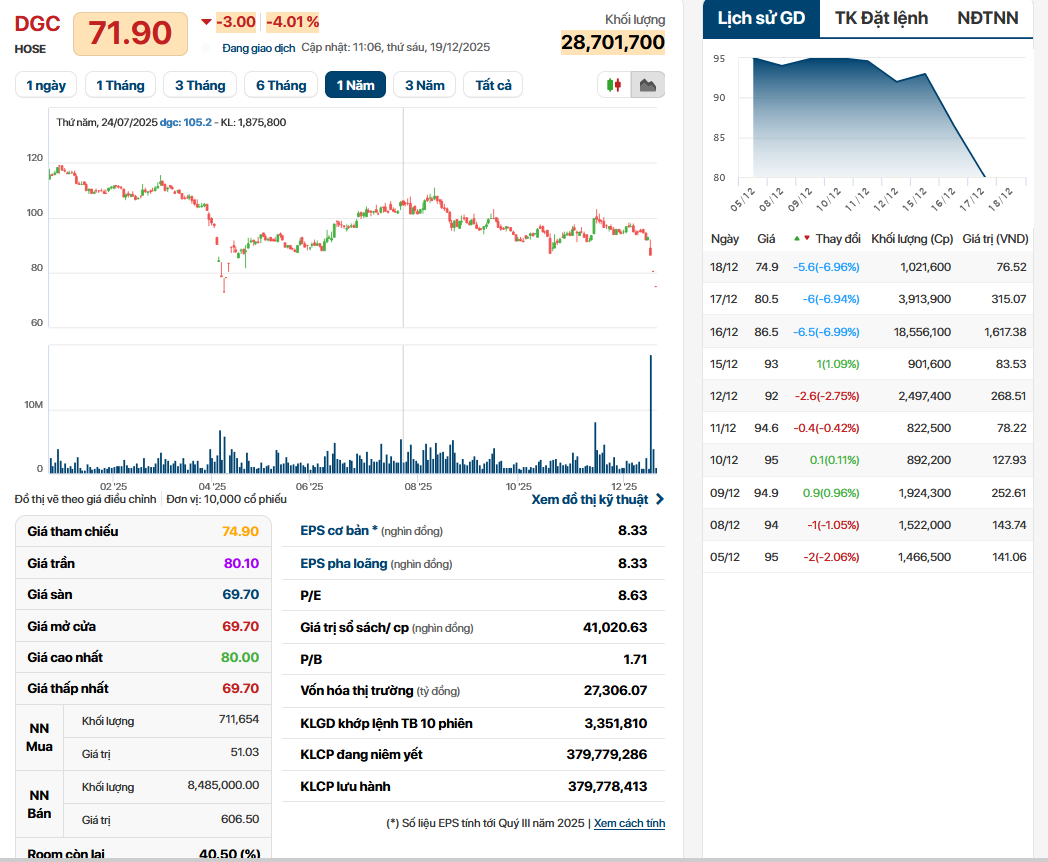This screenshot has width=1048, height=862.
Task: Select the 3 Tháng chart range
Action: click(201, 85)
